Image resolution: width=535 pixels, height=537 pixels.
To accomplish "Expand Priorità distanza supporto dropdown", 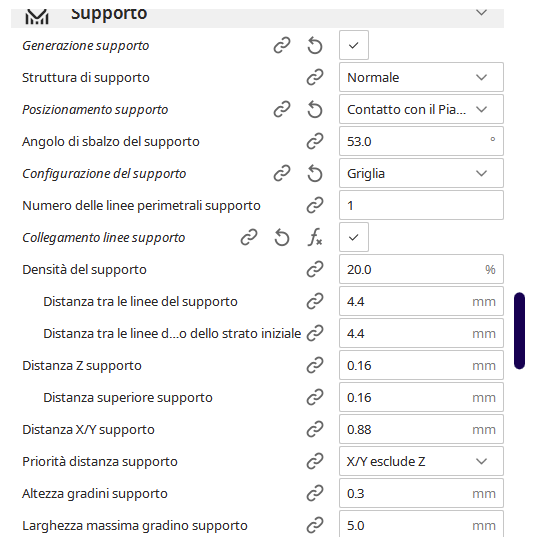I will point(421,461).
